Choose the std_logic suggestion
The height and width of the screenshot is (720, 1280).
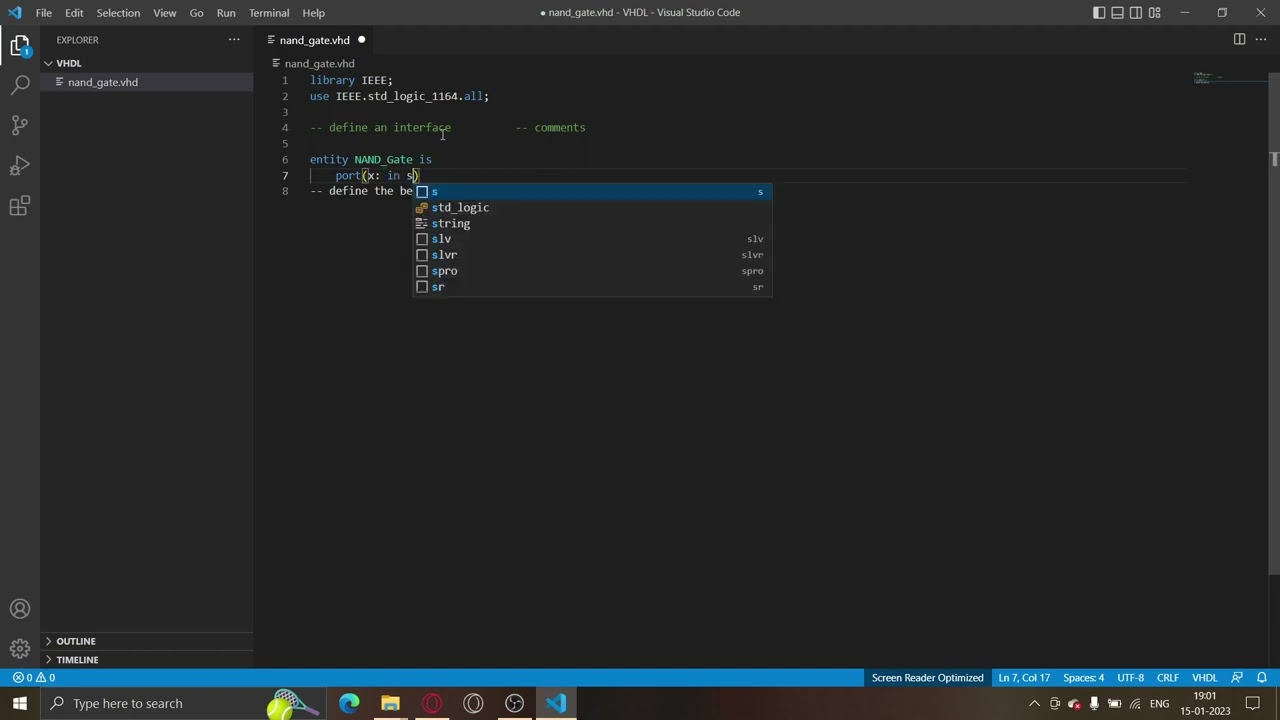[x=592, y=207]
